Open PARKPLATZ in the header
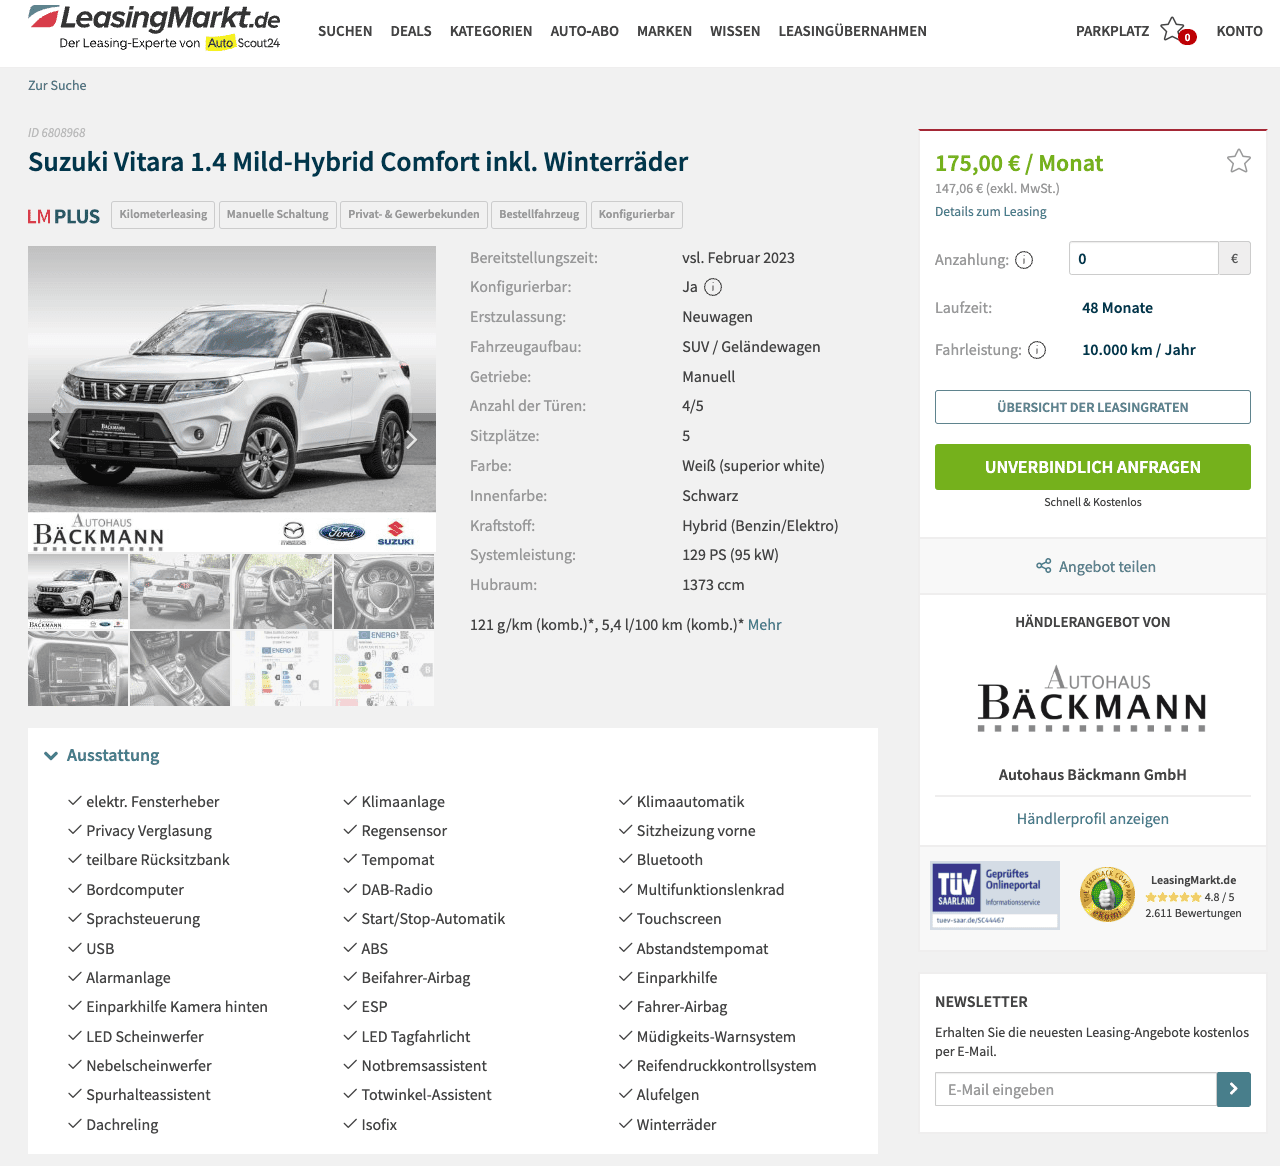Image resolution: width=1280 pixels, height=1166 pixels. click(x=1112, y=31)
